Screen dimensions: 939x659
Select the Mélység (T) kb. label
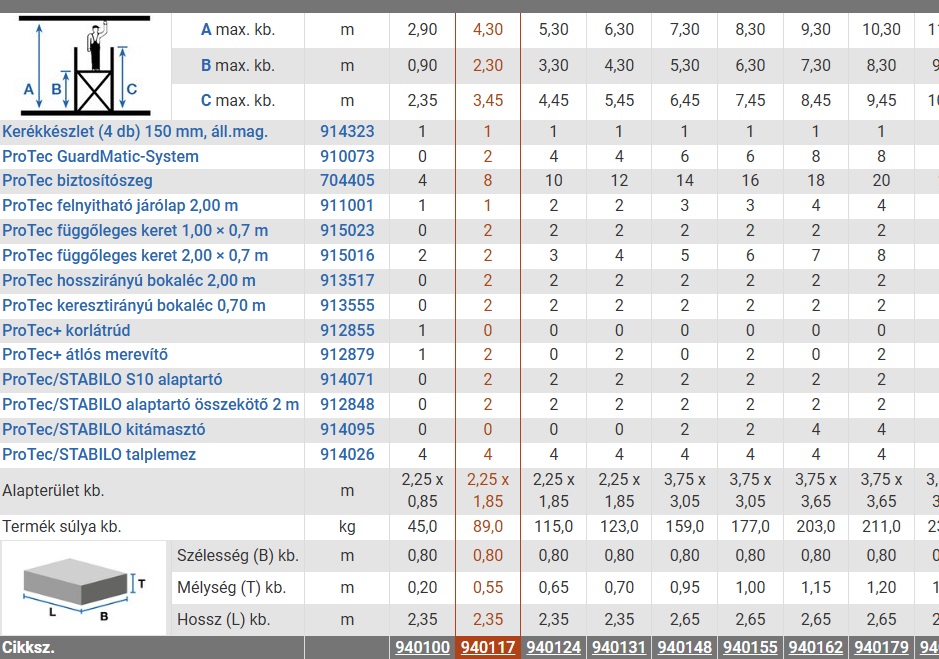tap(231, 588)
